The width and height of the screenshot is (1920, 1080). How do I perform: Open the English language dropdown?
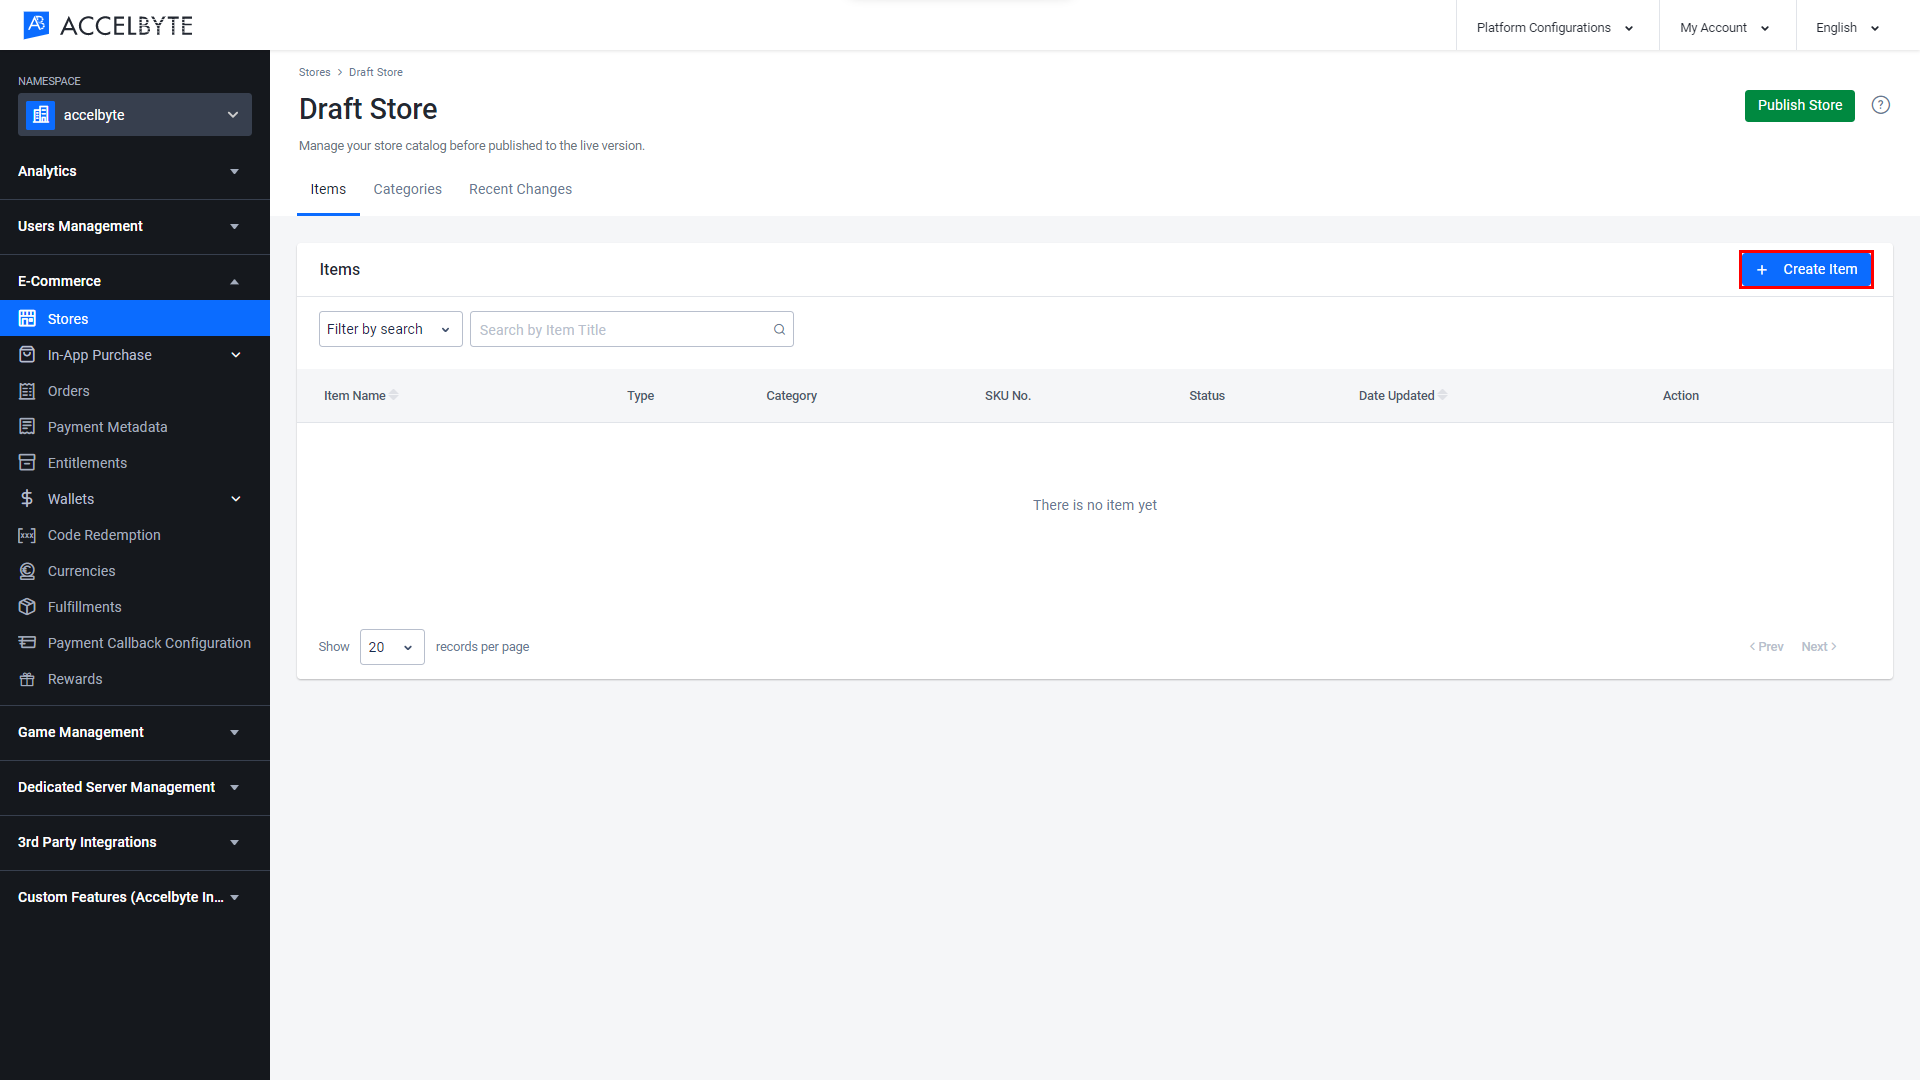coord(1849,28)
